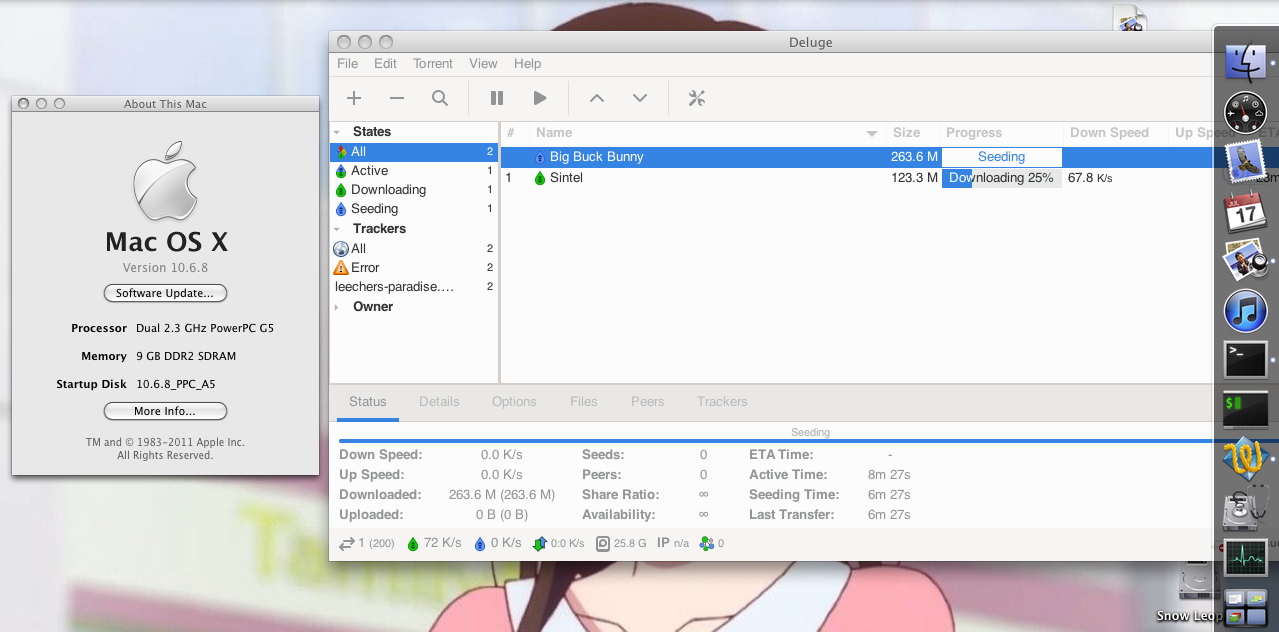Viewport: 1279px width, 632px height.
Task: Click connections count icon in status bar
Action: [347, 543]
